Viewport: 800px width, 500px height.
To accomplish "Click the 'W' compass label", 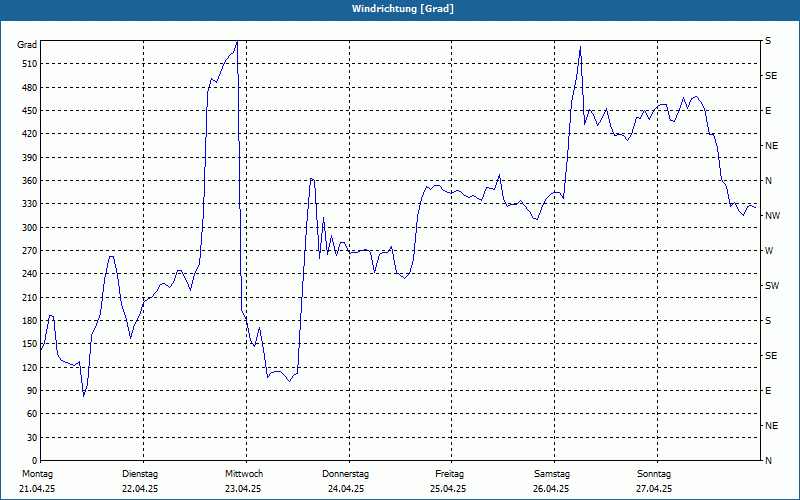I will click(x=769, y=251).
